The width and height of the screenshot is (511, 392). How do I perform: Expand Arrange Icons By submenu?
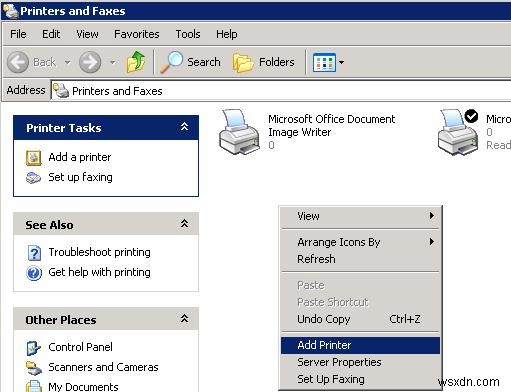tap(360, 242)
